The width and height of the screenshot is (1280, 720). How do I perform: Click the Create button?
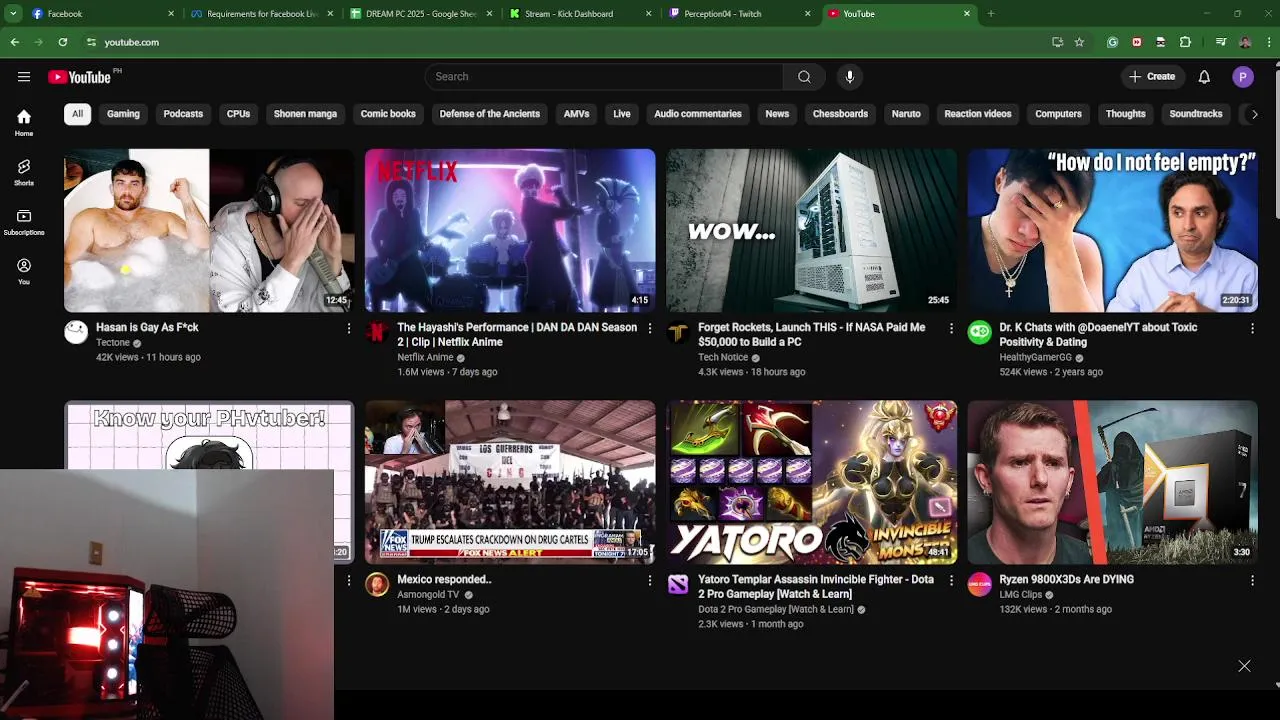[x=1152, y=77]
